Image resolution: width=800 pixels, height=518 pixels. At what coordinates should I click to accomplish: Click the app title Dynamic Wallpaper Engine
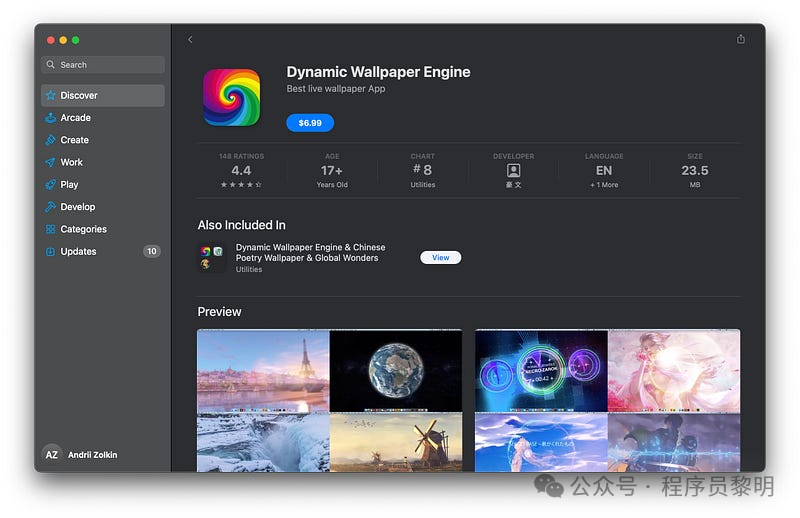378,72
